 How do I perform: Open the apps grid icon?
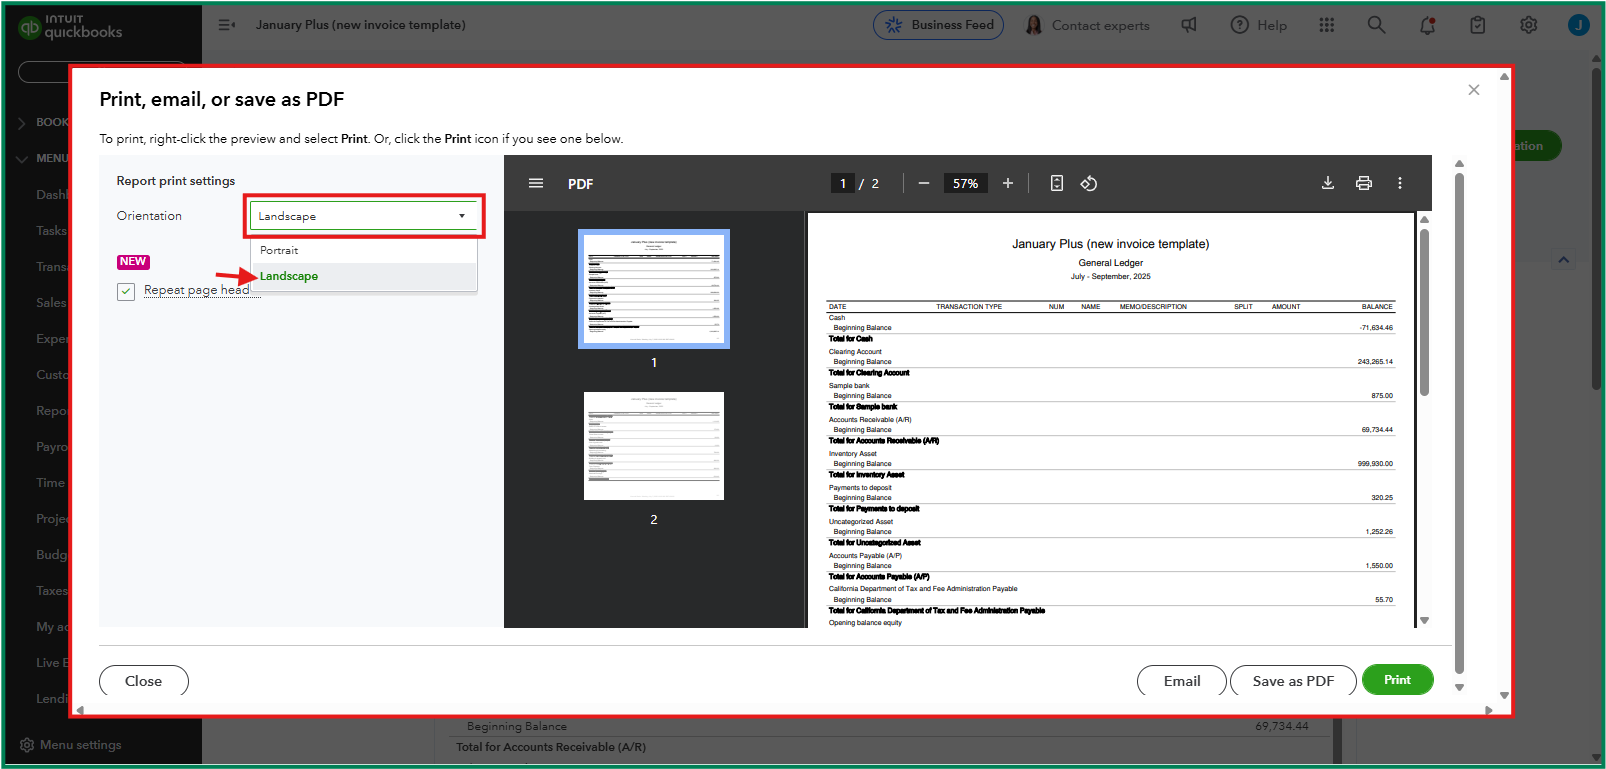1327,25
